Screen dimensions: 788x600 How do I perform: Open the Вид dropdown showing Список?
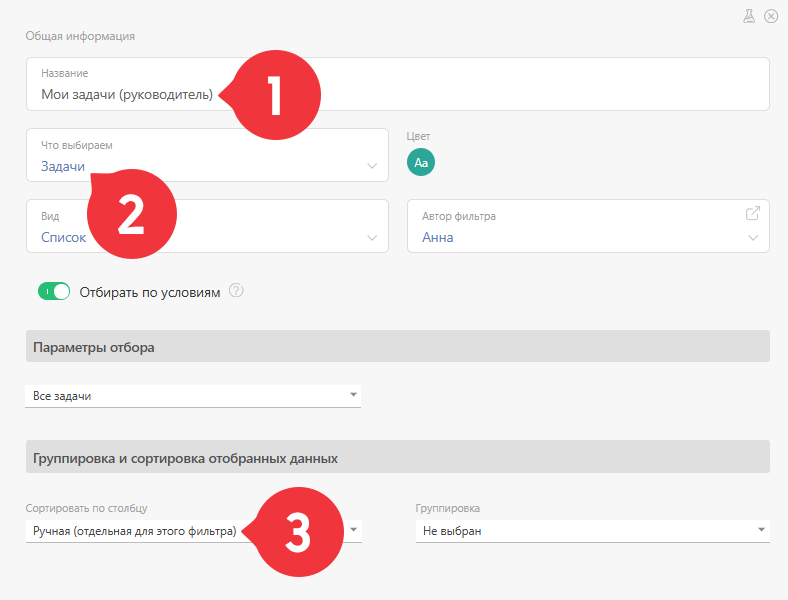pos(207,226)
